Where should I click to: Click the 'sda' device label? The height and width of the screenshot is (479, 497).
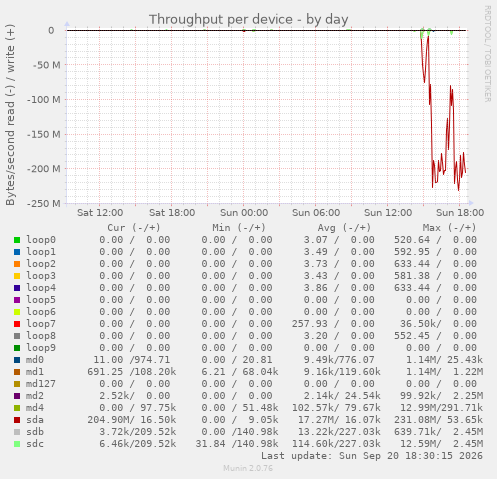tap(35, 420)
